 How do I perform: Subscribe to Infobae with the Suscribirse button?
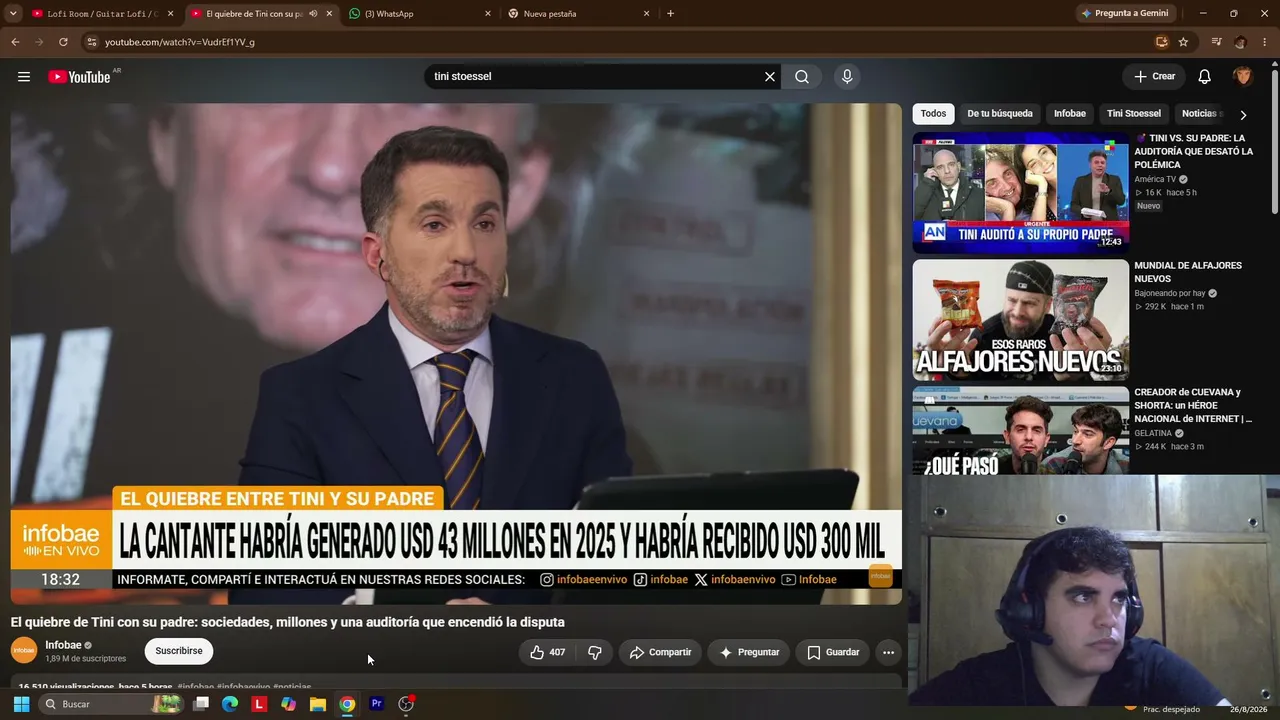click(x=179, y=651)
